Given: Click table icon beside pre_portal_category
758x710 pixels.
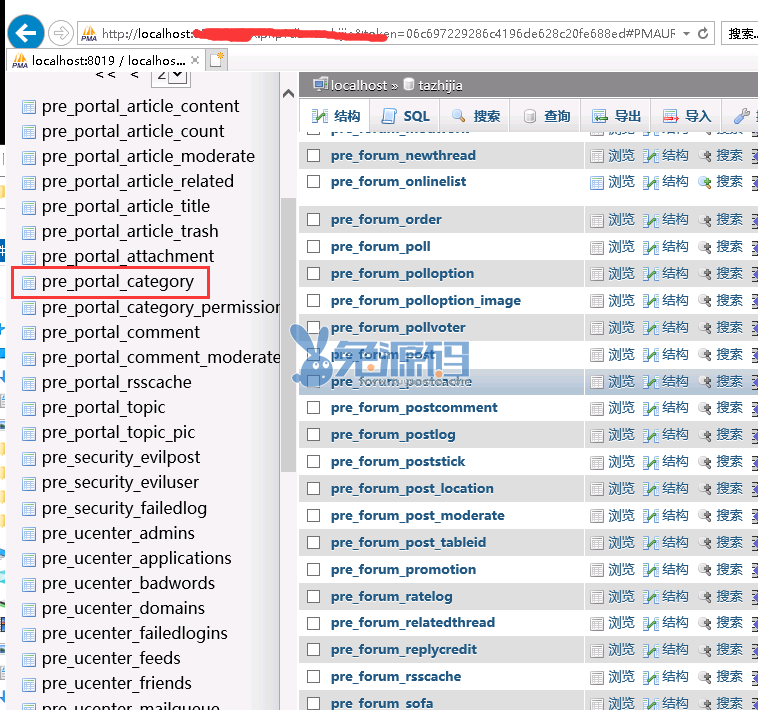Looking at the screenshot, I should click(29, 282).
